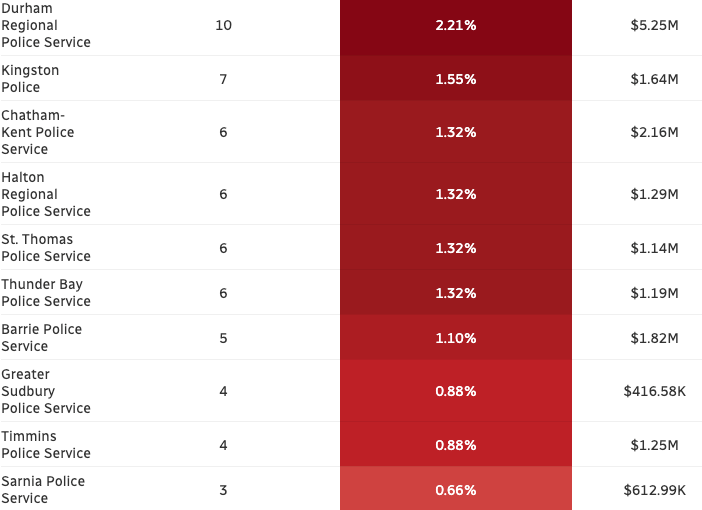Select the Durham Regional Police Service row label
702x510 pixels.
coord(46,25)
